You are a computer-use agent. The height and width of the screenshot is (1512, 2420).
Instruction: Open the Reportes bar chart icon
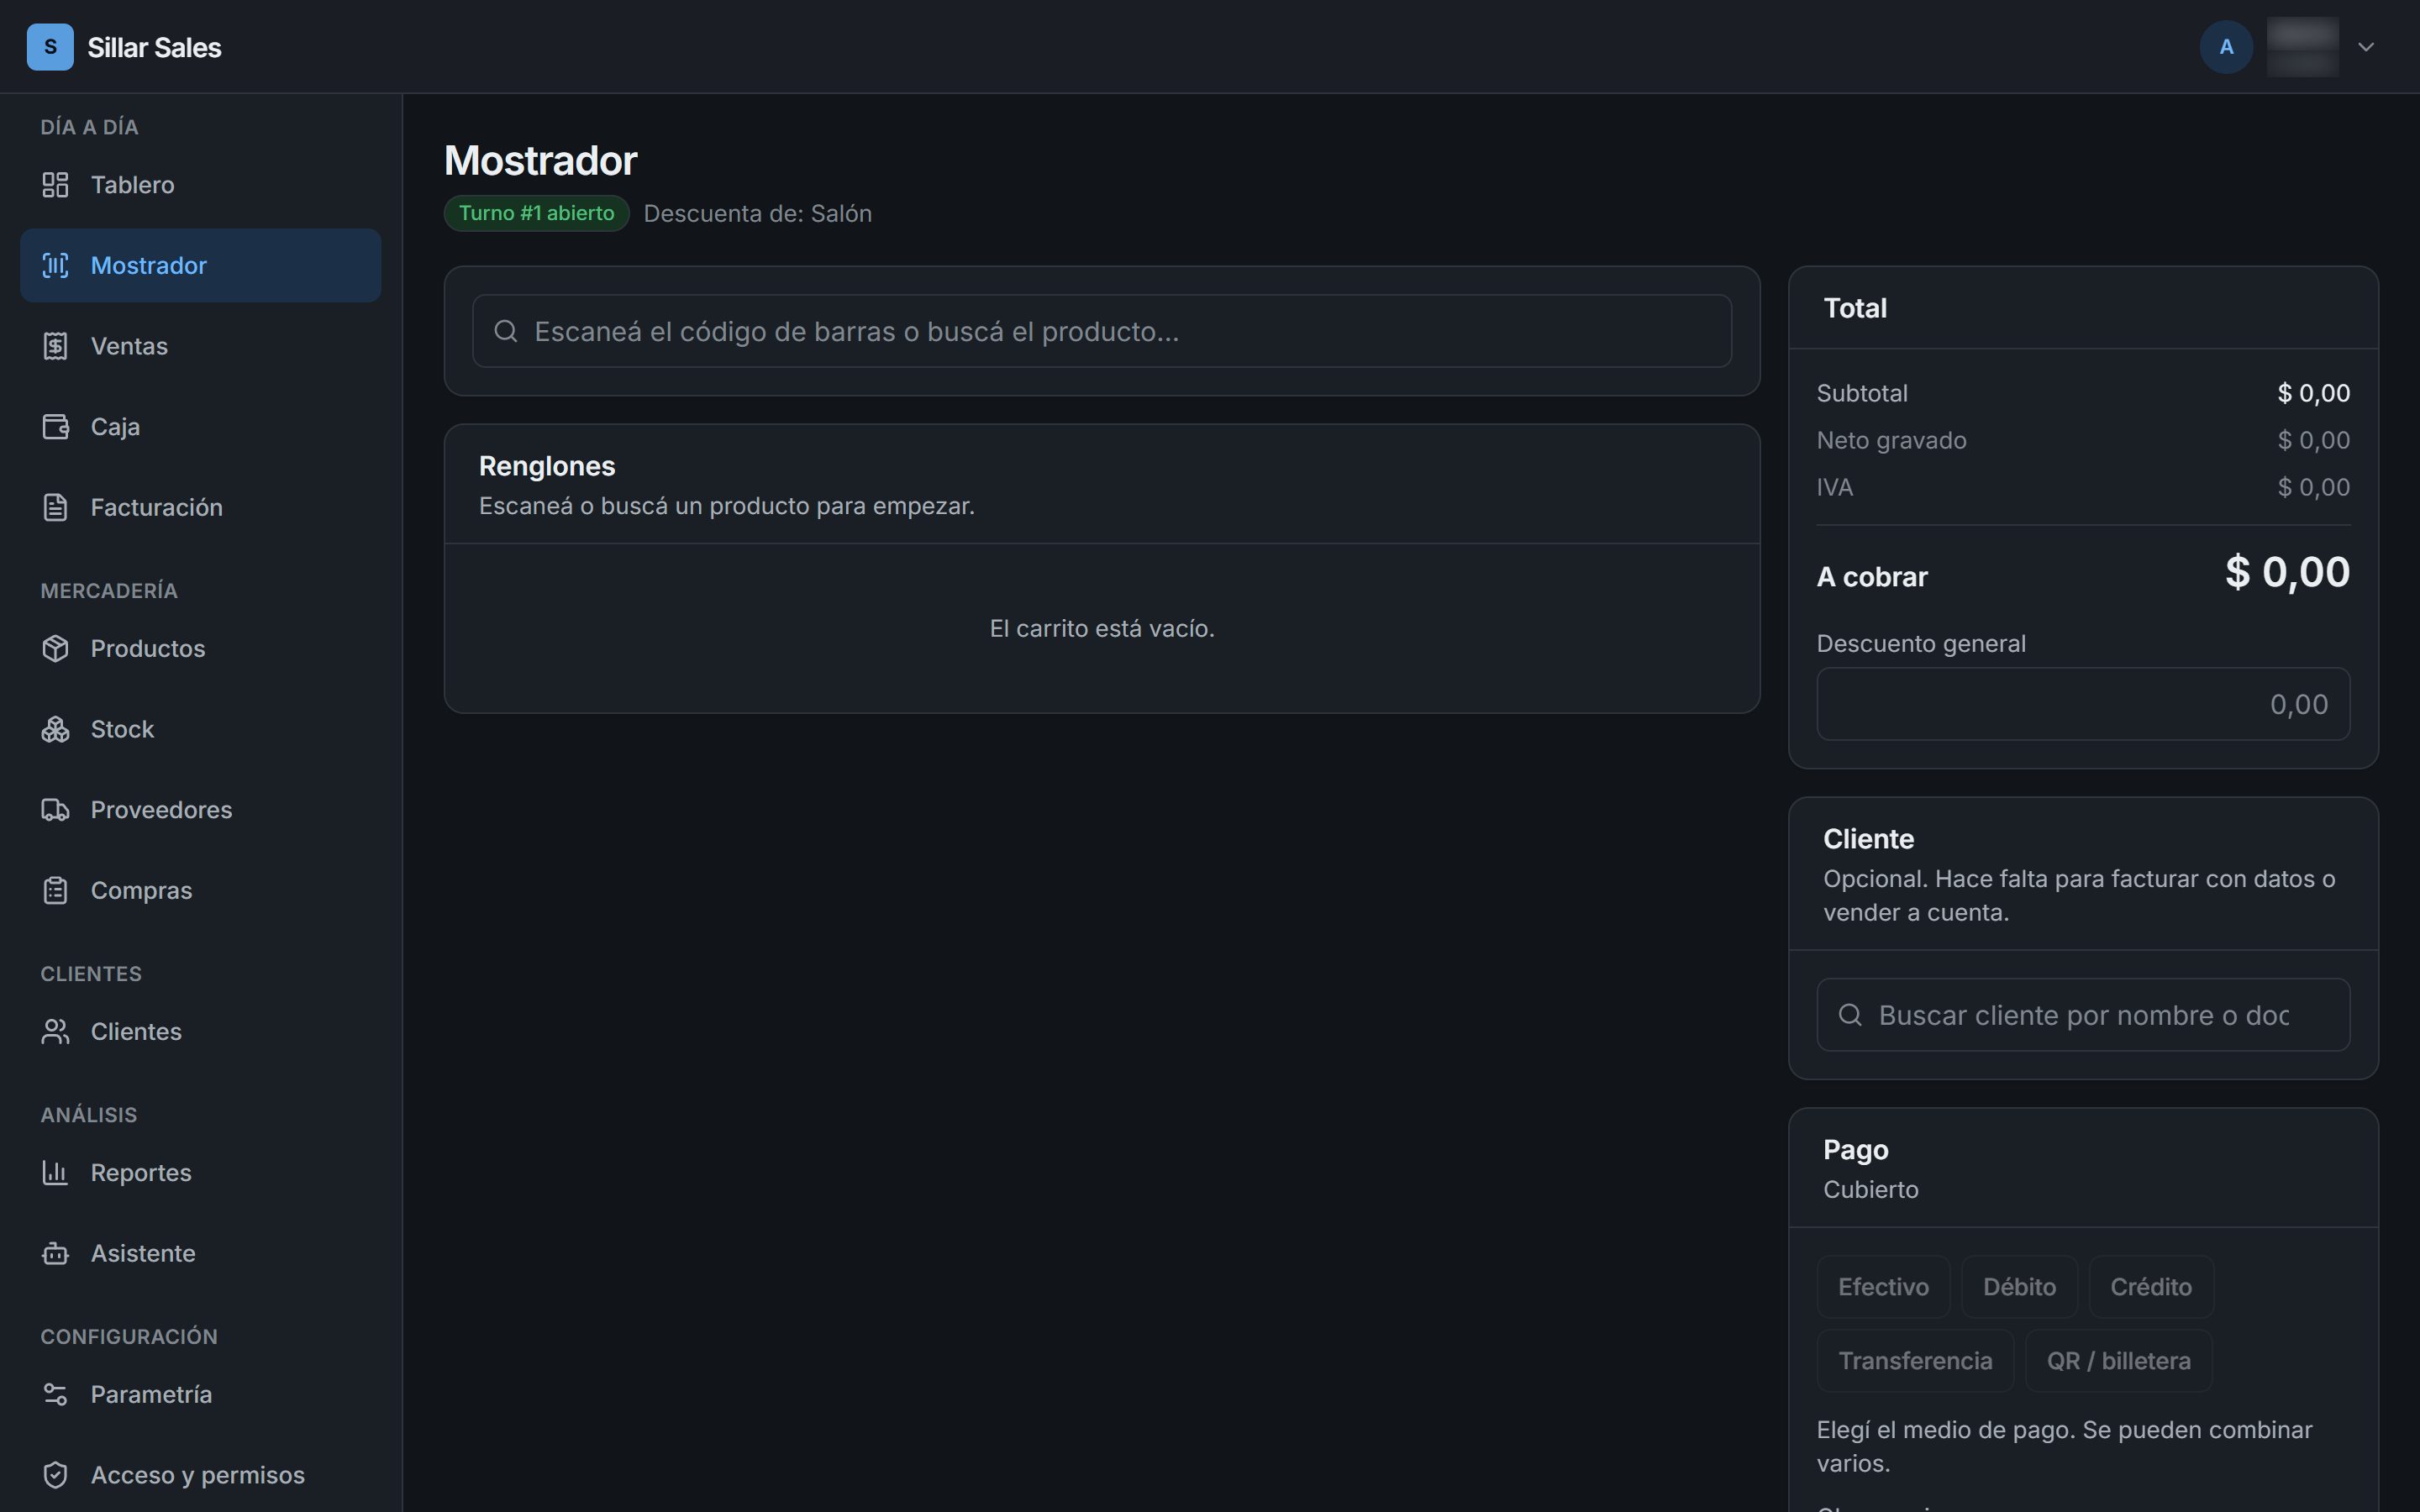pos(55,1172)
